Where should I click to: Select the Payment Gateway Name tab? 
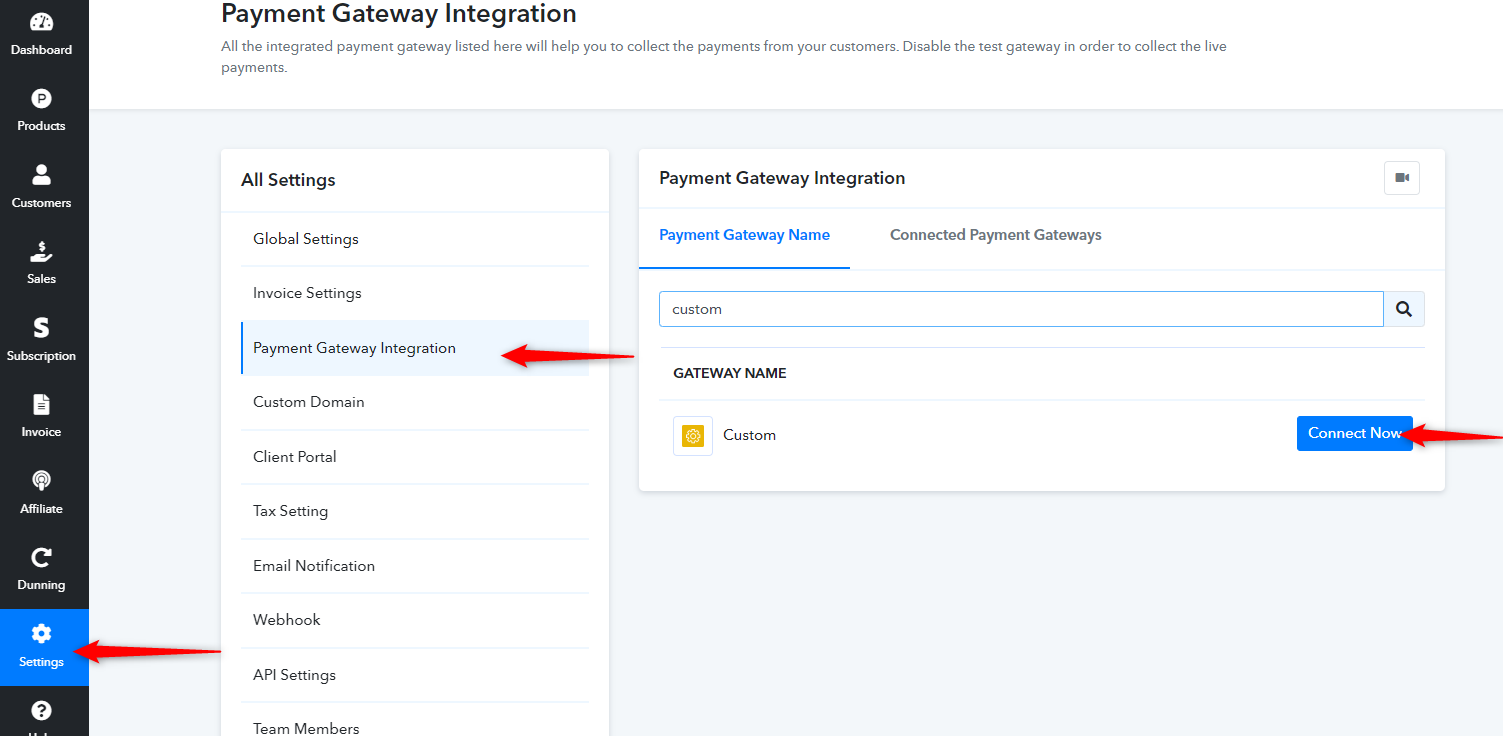pyautogui.click(x=744, y=235)
